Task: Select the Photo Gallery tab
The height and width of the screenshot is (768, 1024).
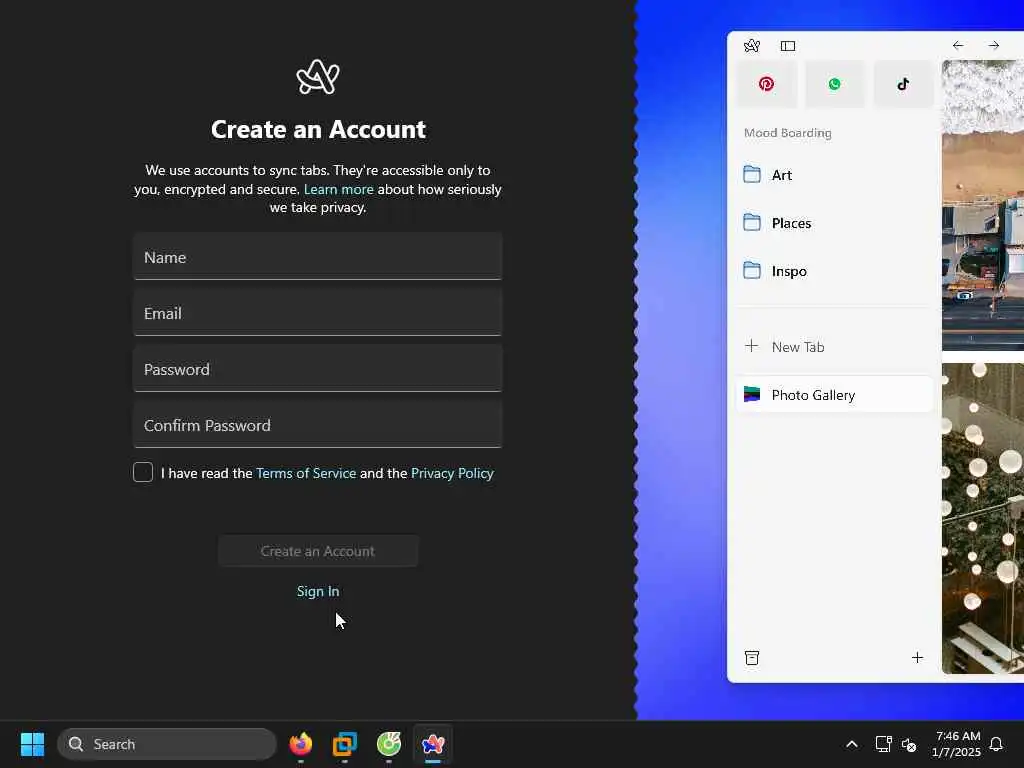Action: click(x=835, y=394)
